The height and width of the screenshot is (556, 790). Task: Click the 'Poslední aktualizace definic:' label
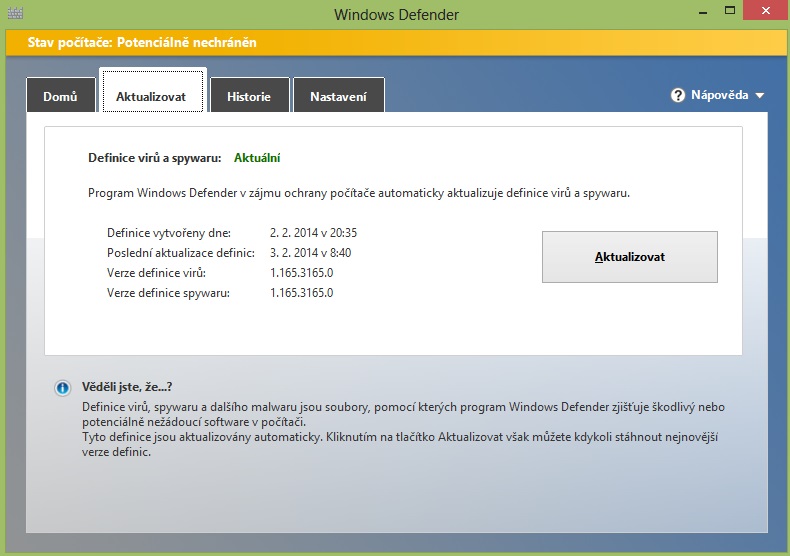point(181,253)
